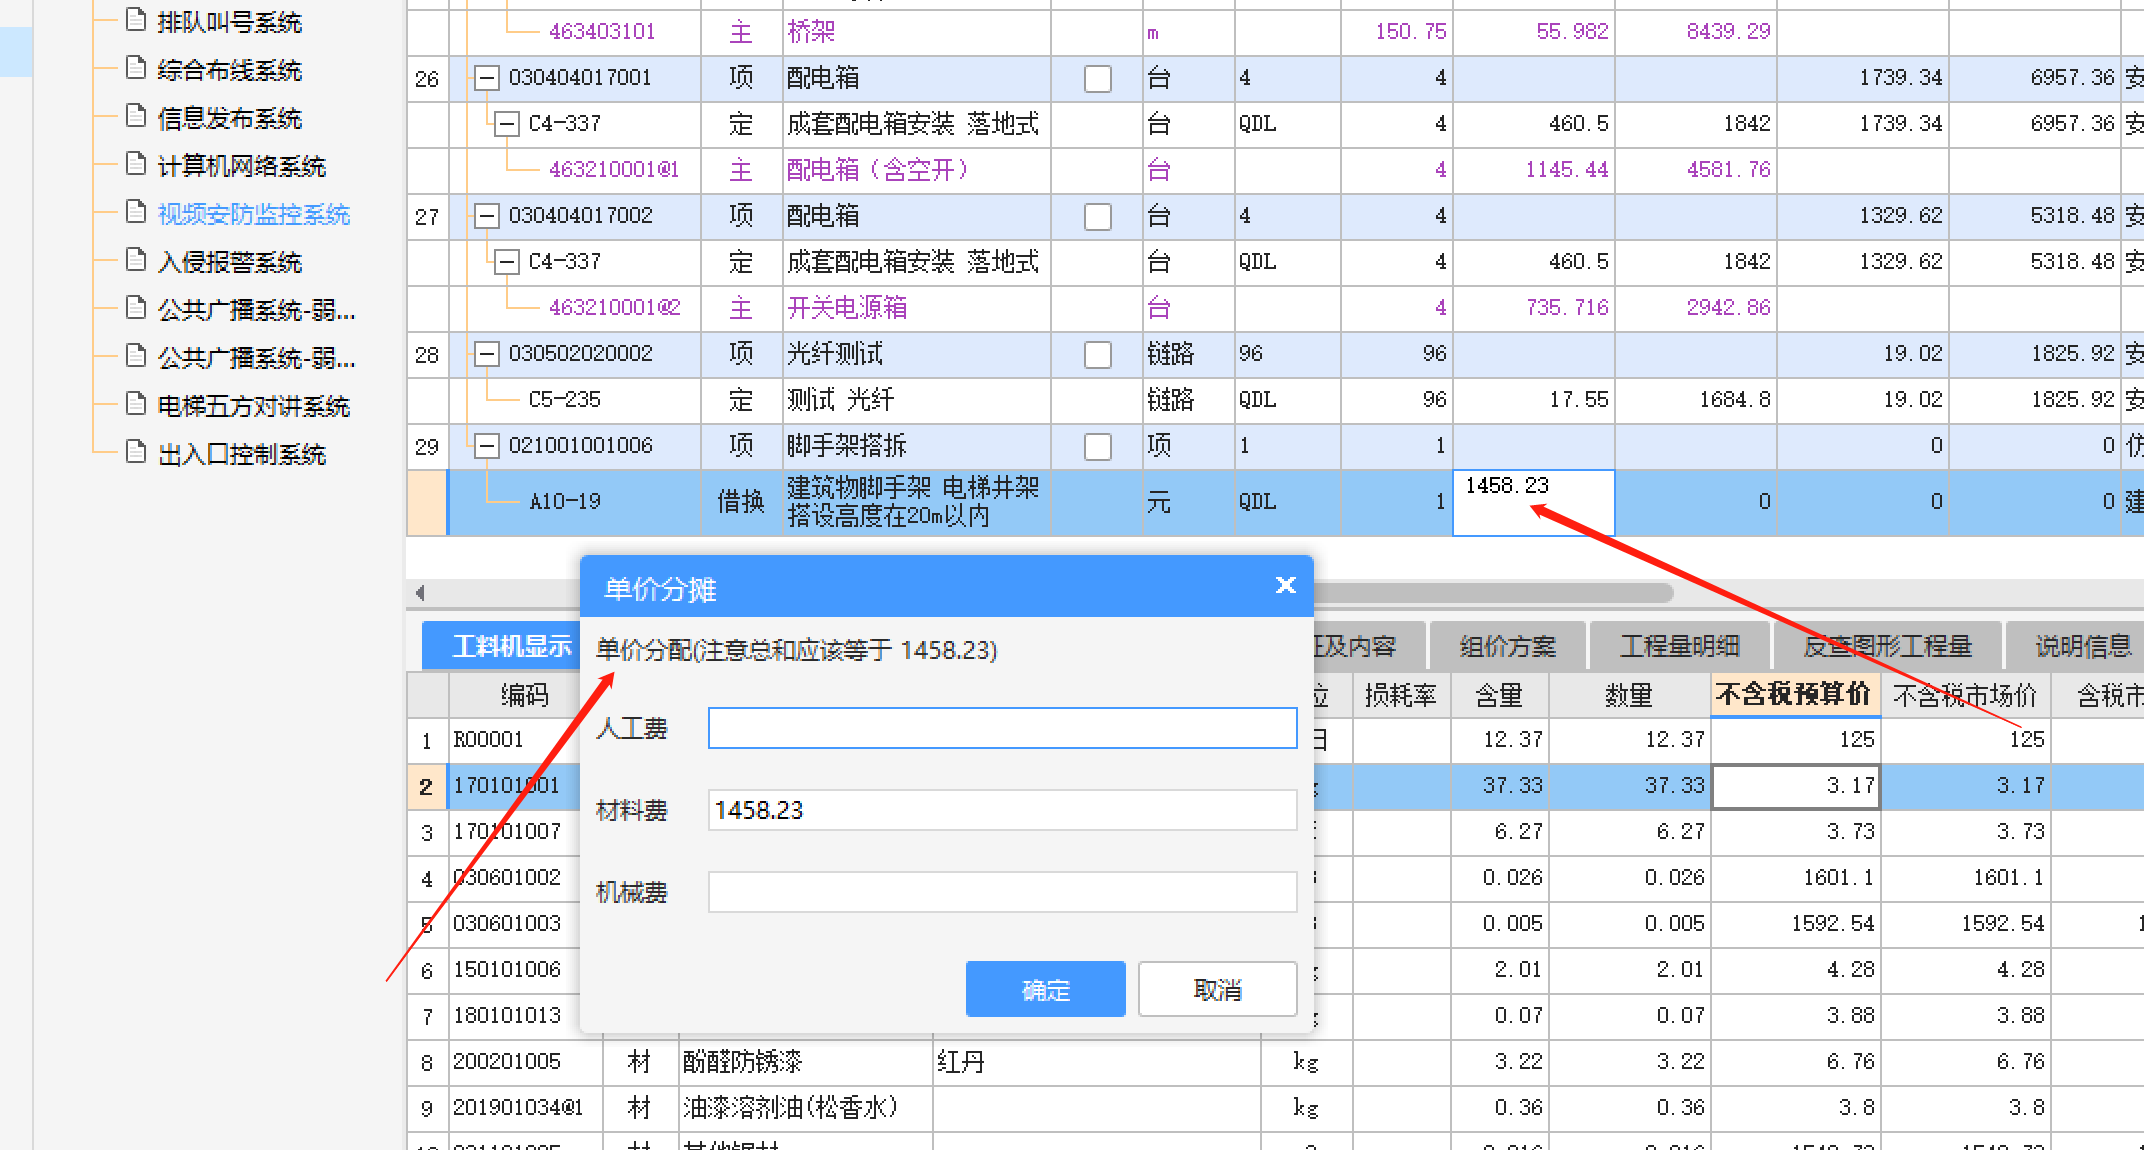Click the 人工费 input field

pos(1001,728)
